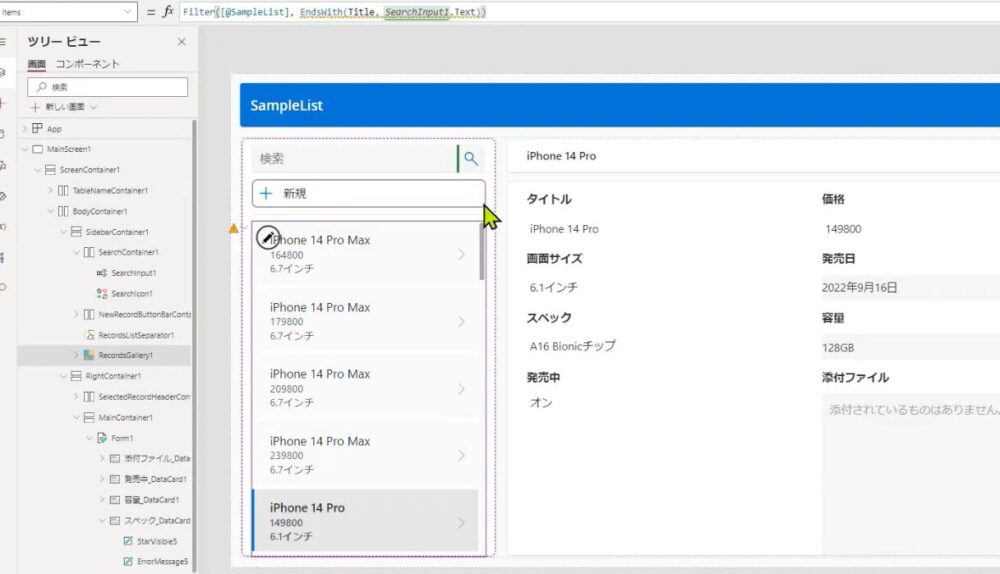Image resolution: width=1000 pixels, height=574 pixels.
Task: Click the Form1 form icon
Action: [102, 438]
